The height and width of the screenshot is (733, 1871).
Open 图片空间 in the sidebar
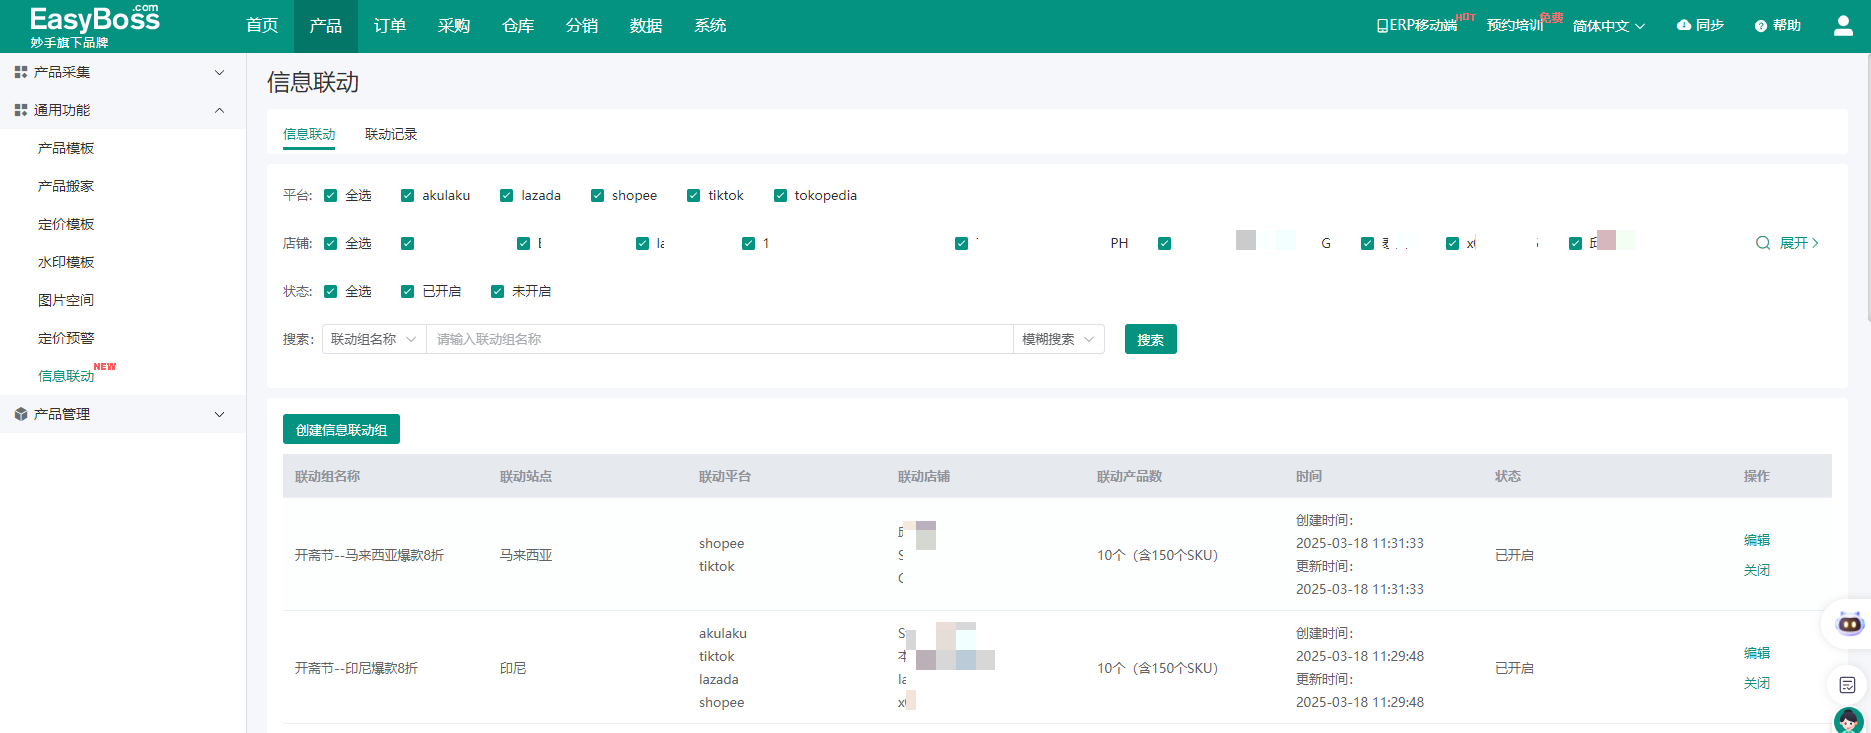pos(66,300)
